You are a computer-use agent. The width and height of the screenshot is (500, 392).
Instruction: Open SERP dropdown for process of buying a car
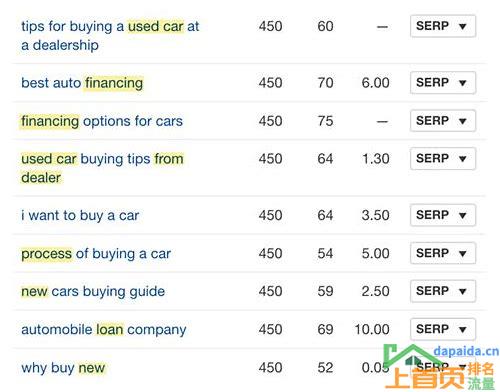[x=443, y=253]
